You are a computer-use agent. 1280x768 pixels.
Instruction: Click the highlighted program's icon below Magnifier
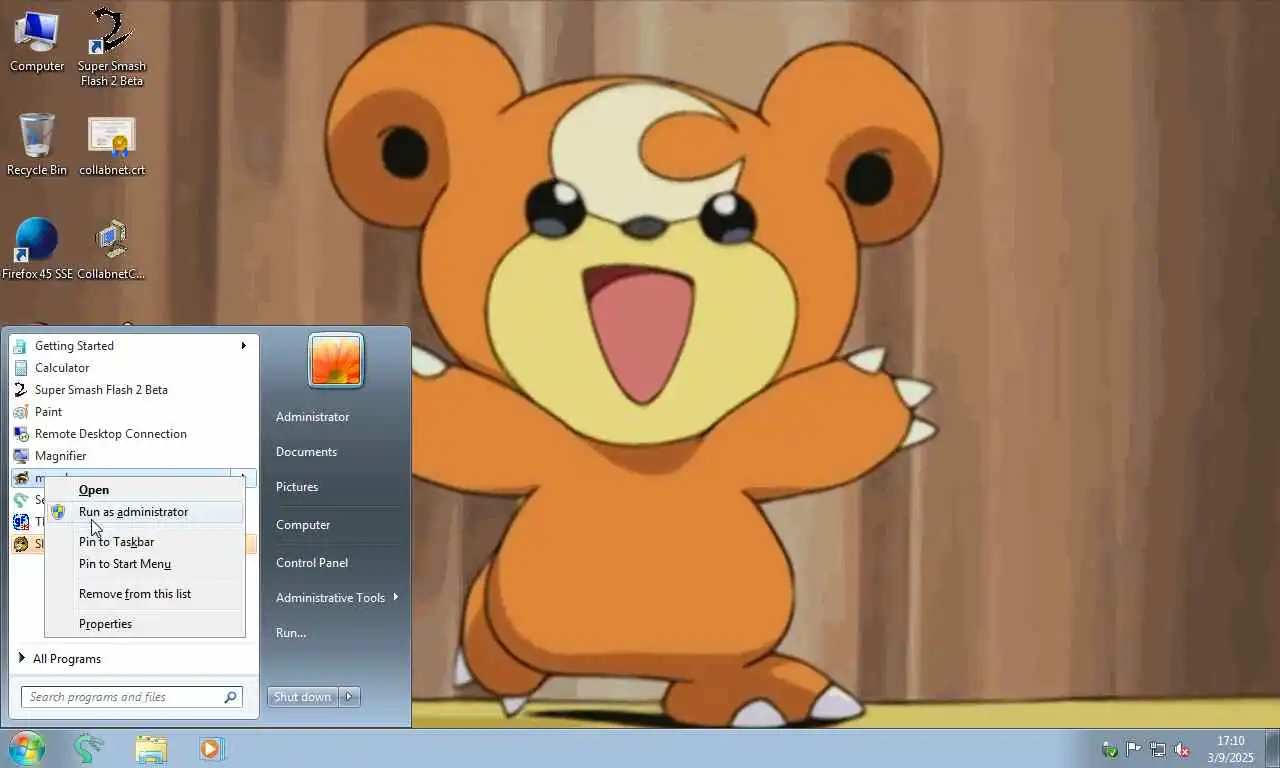click(x=21, y=478)
